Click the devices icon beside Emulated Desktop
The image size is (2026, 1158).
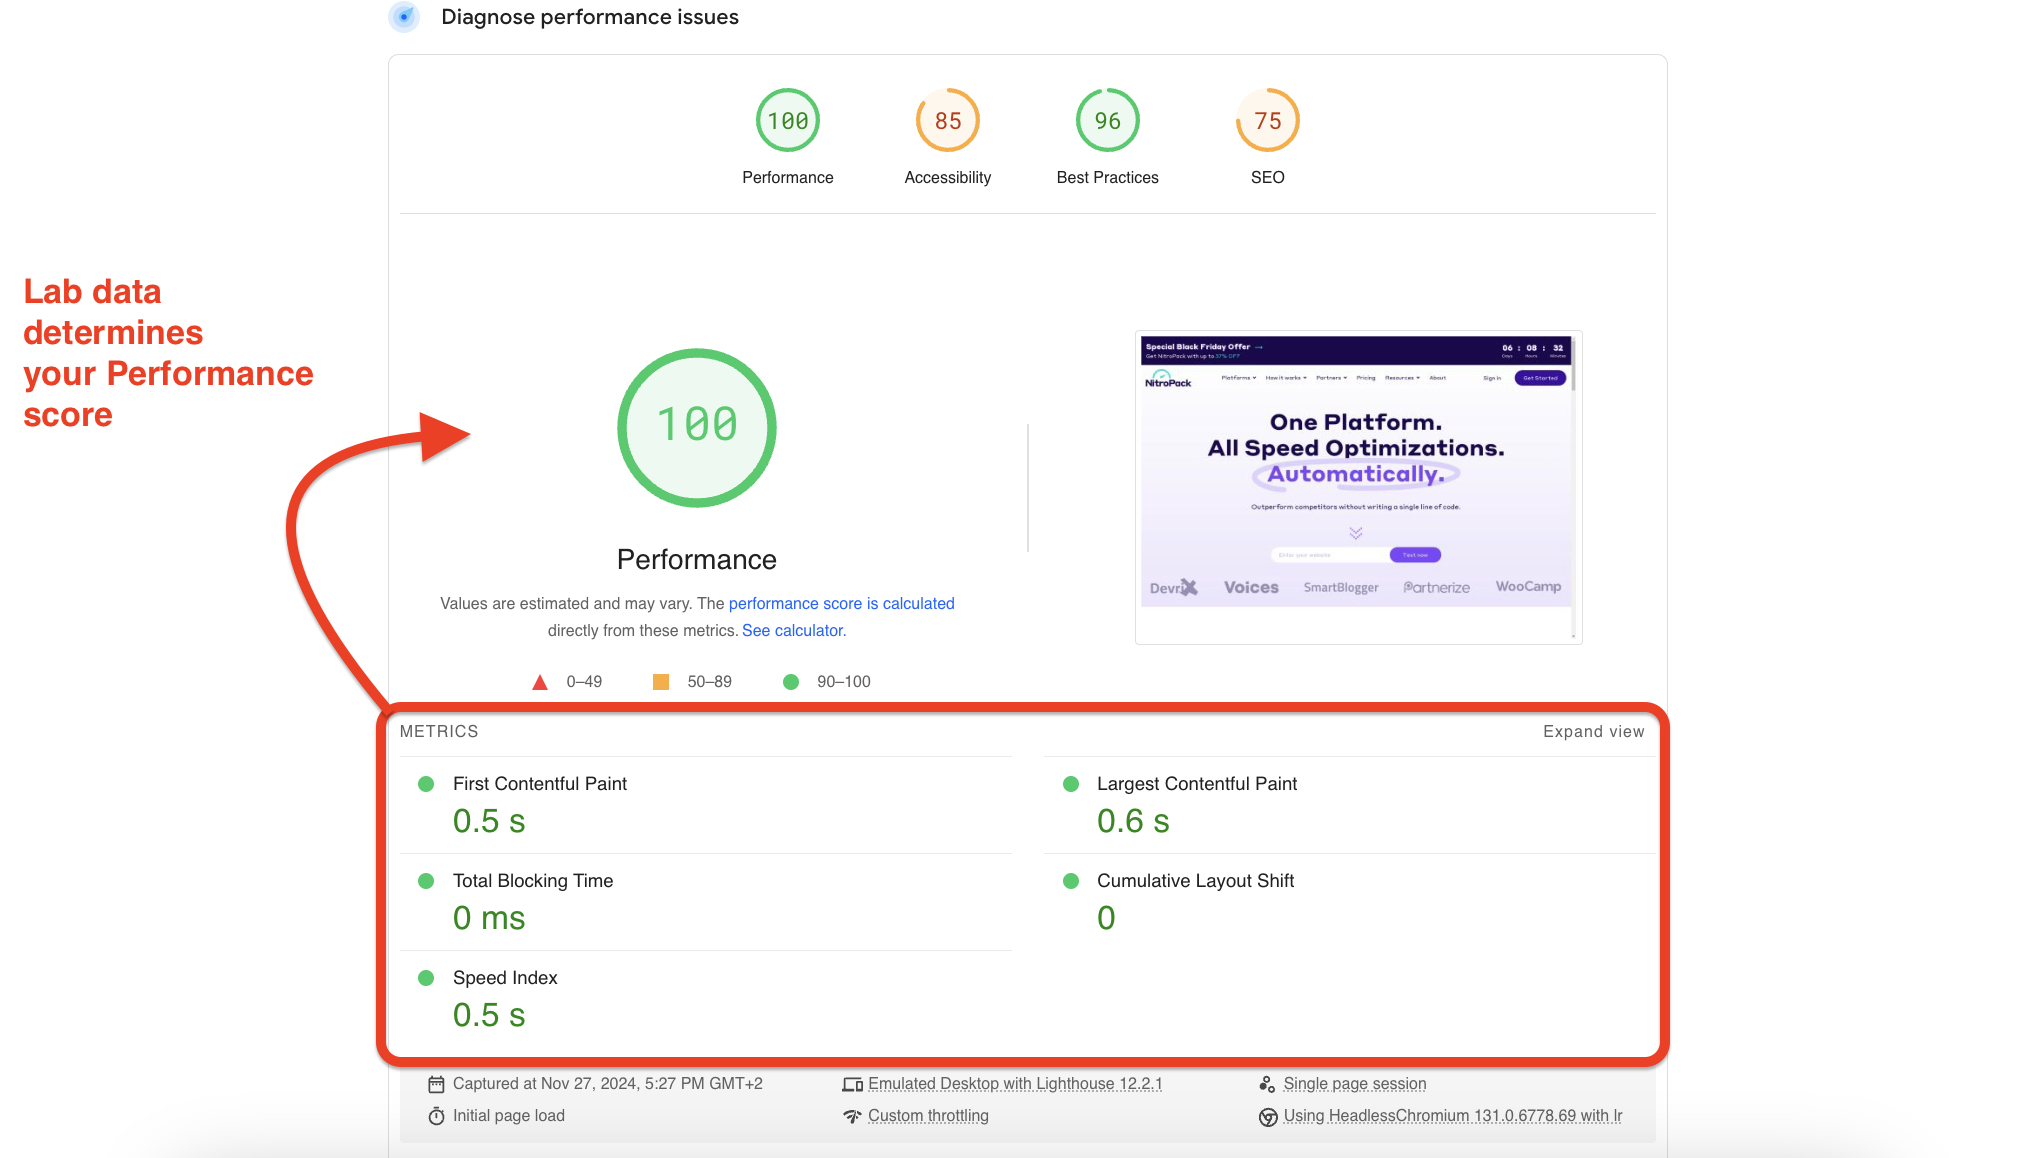[x=852, y=1084]
